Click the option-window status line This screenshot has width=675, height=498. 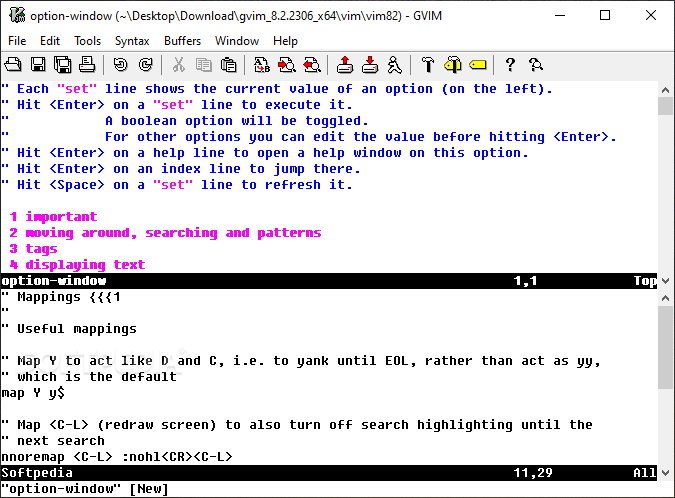click(329, 281)
